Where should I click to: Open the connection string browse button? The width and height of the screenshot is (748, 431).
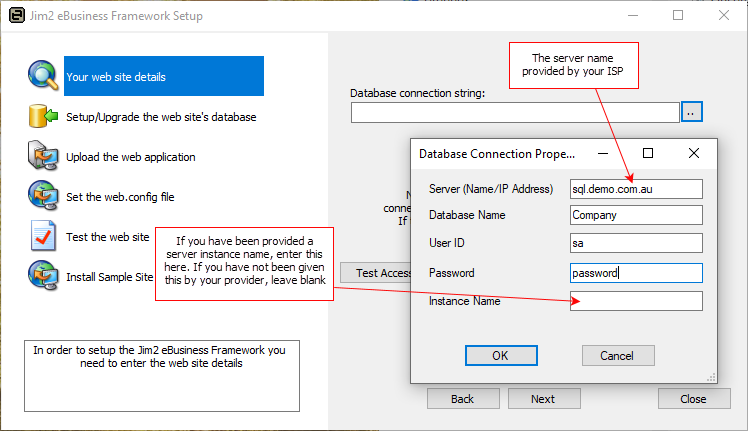pos(692,112)
